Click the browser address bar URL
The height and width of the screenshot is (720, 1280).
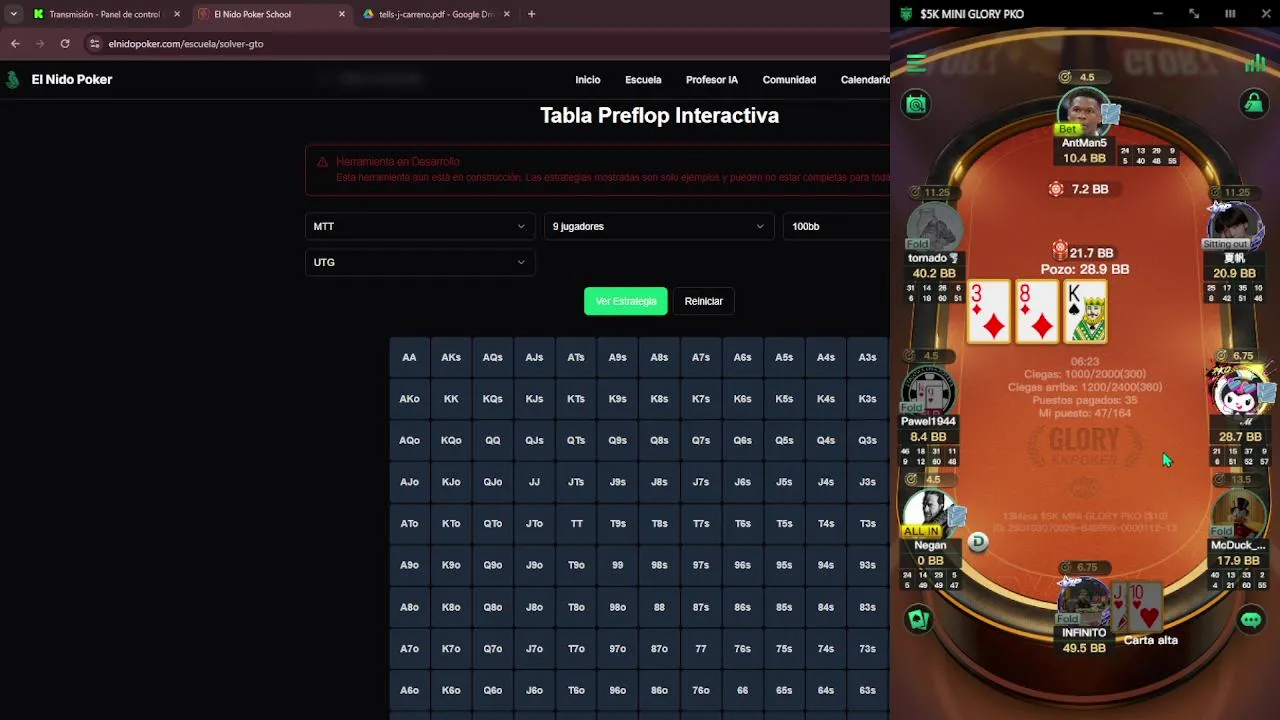coord(186,44)
